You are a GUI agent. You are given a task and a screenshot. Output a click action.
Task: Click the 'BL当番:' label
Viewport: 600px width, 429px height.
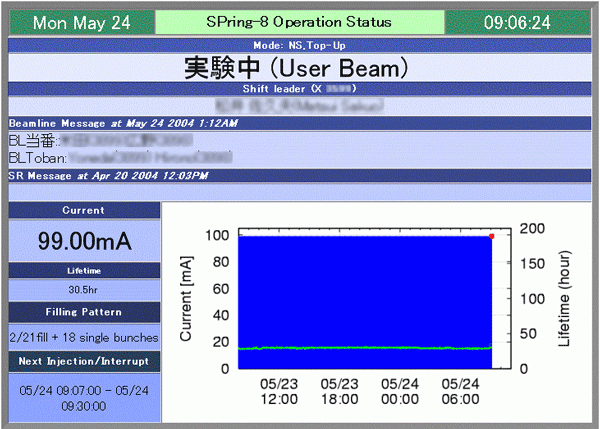click(x=34, y=141)
